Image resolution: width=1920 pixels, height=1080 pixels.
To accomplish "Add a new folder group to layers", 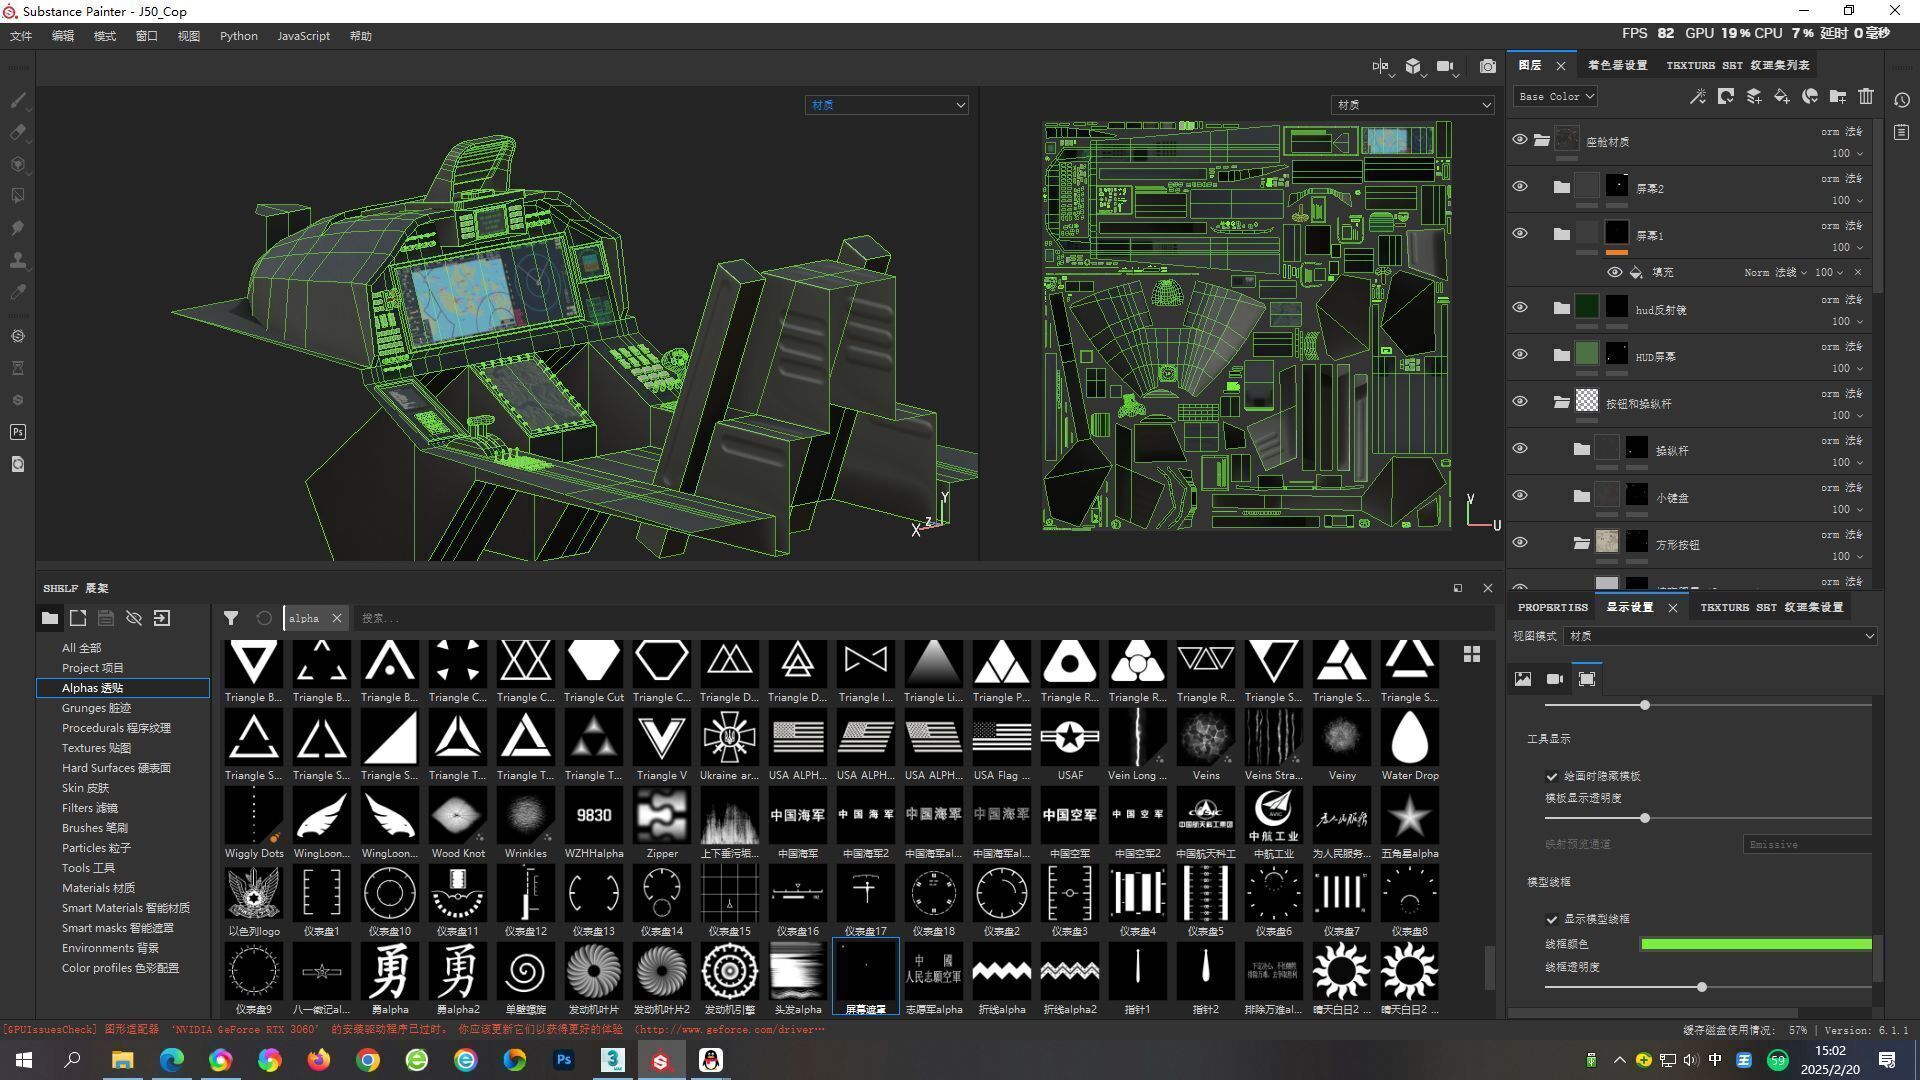I will (1838, 96).
